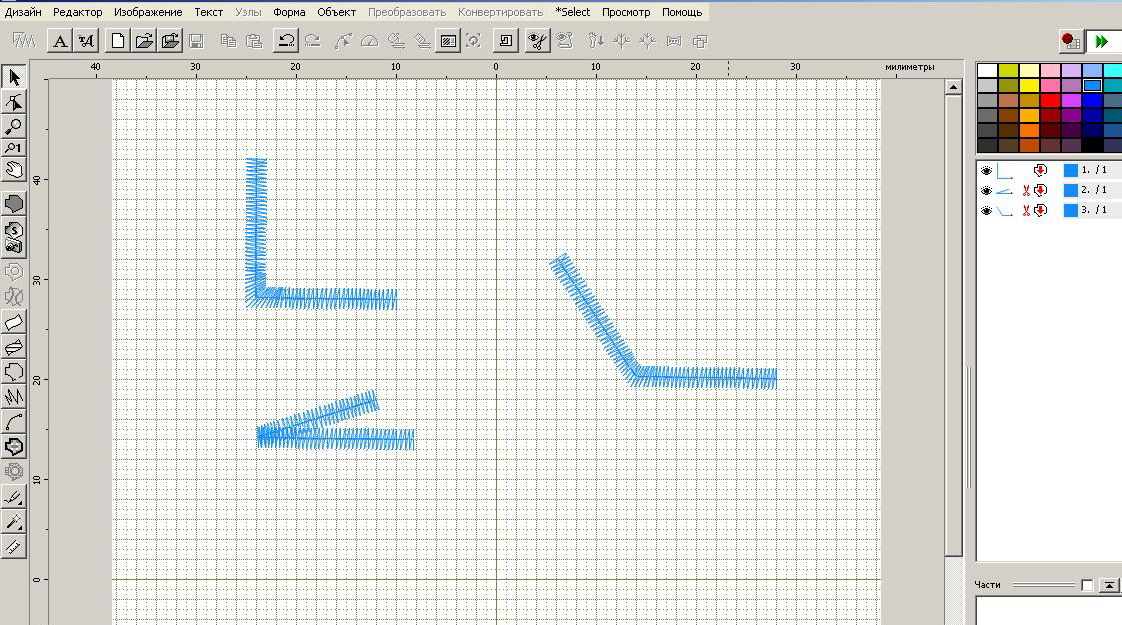Click blue thread color of object 1

[x=1070, y=170]
